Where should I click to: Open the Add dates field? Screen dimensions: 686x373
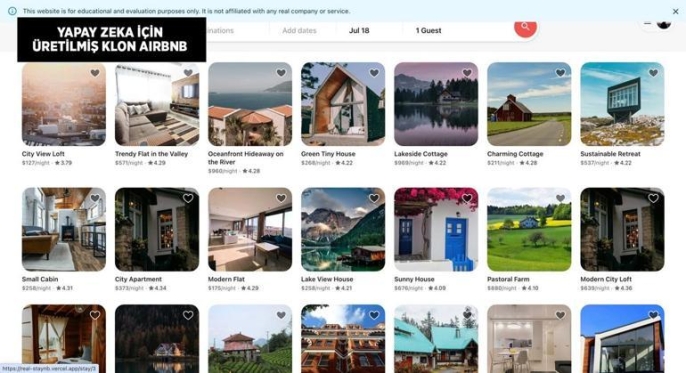(x=299, y=31)
